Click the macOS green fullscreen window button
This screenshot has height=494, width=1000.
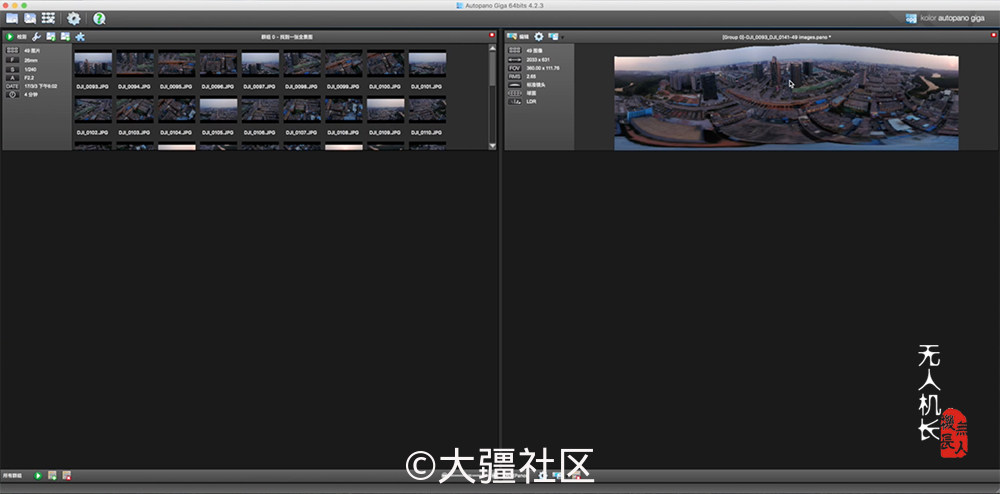[24, 5]
